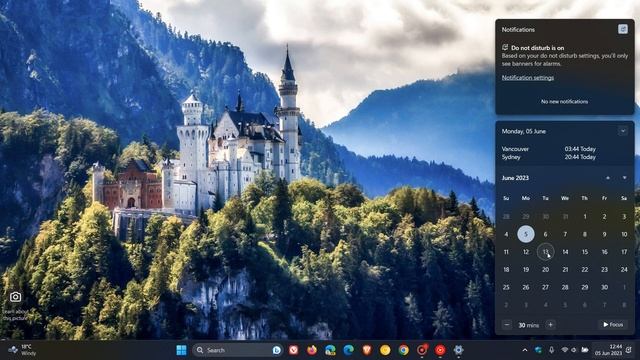Select June 22 in the calendar
The height and width of the screenshot is (360, 640).
point(585,269)
